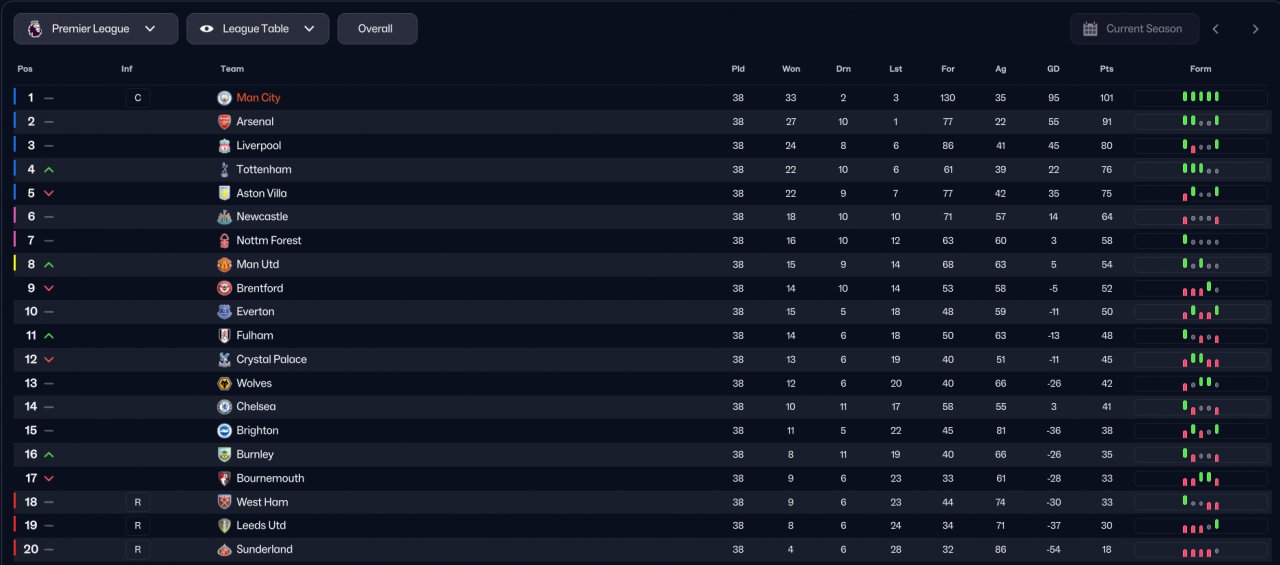
Task: Click the Premier League logo icon
Action: [x=34, y=29]
